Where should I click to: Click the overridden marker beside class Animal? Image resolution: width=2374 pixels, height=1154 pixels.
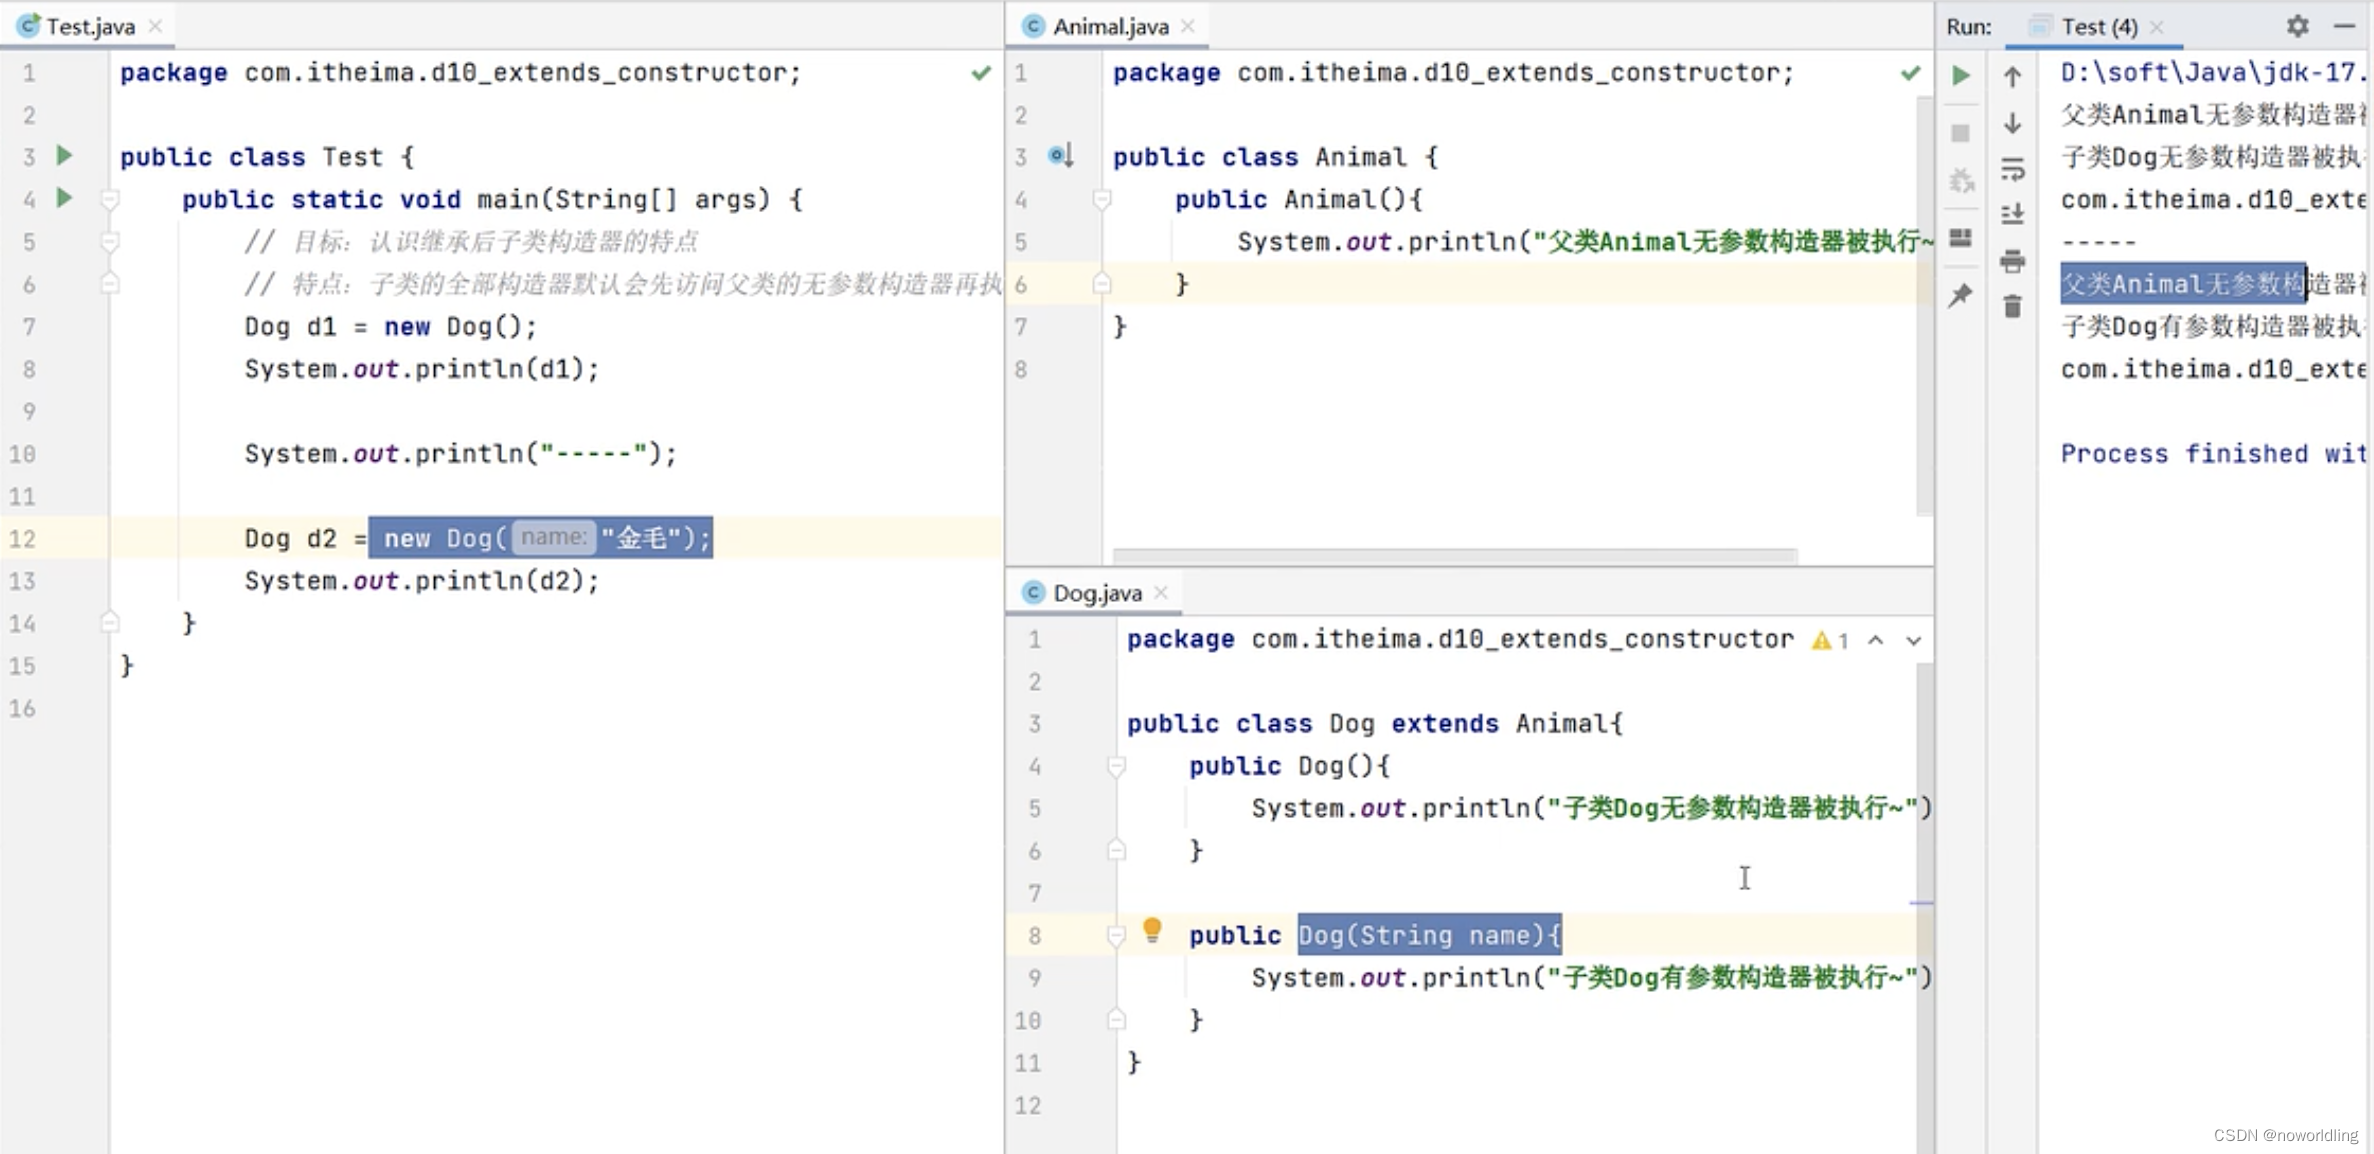click(1060, 156)
